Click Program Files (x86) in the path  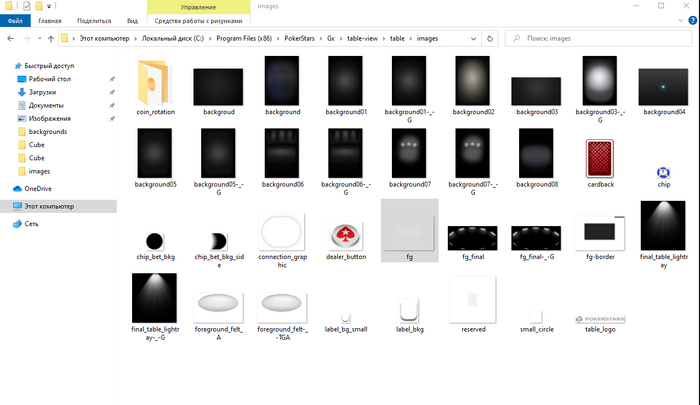point(244,39)
